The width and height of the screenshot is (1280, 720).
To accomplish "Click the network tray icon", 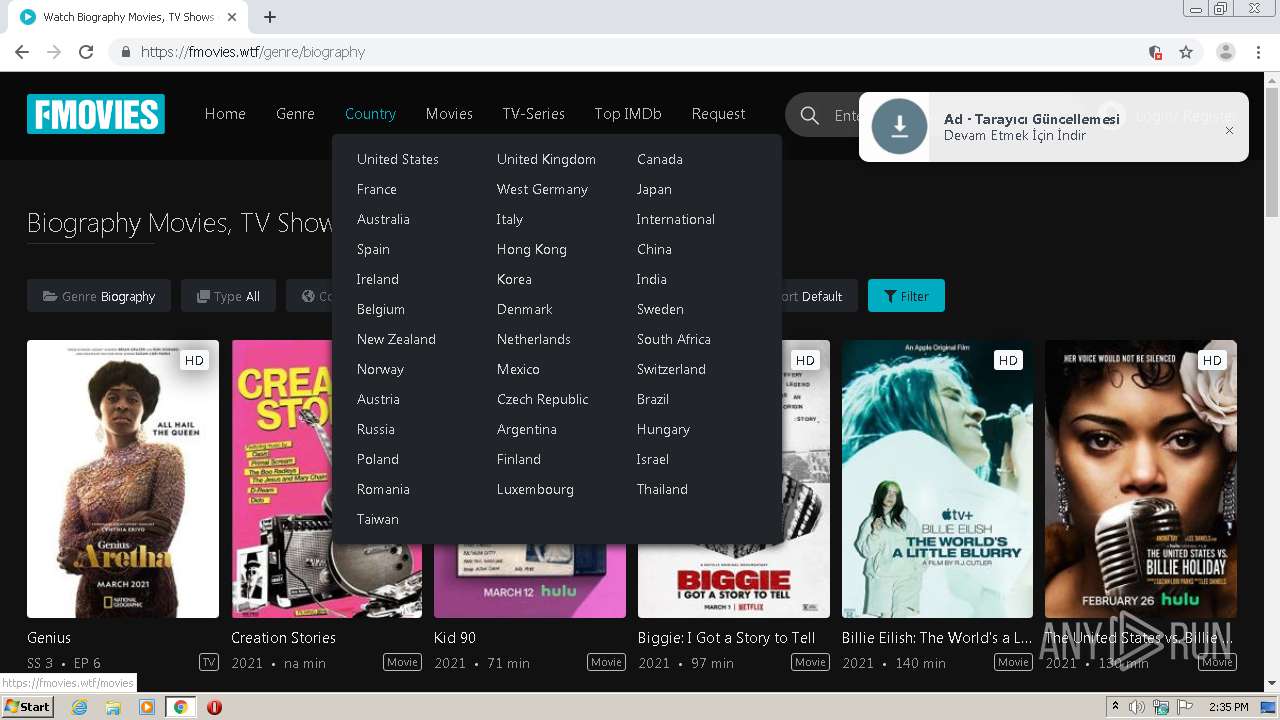I will 1161,707.
